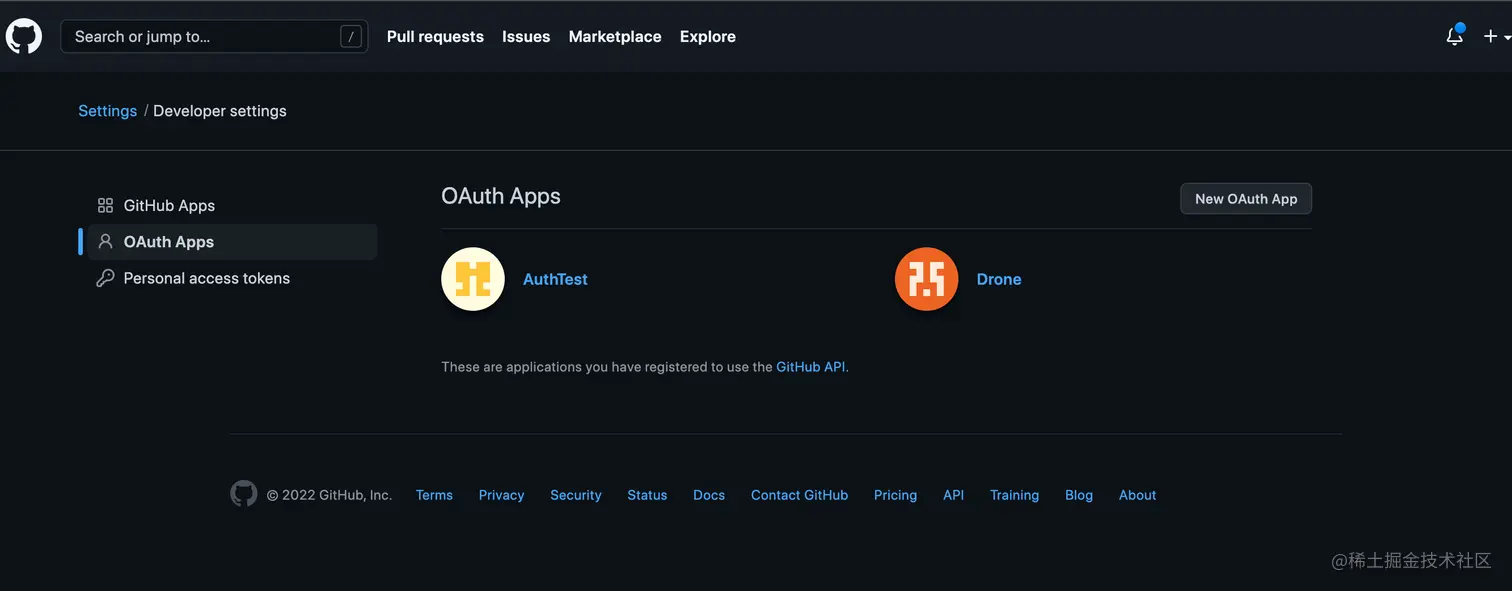Viewport: 1512px width, 591px height.
Task: Open the Docs footer link
Action: (709, 495)
